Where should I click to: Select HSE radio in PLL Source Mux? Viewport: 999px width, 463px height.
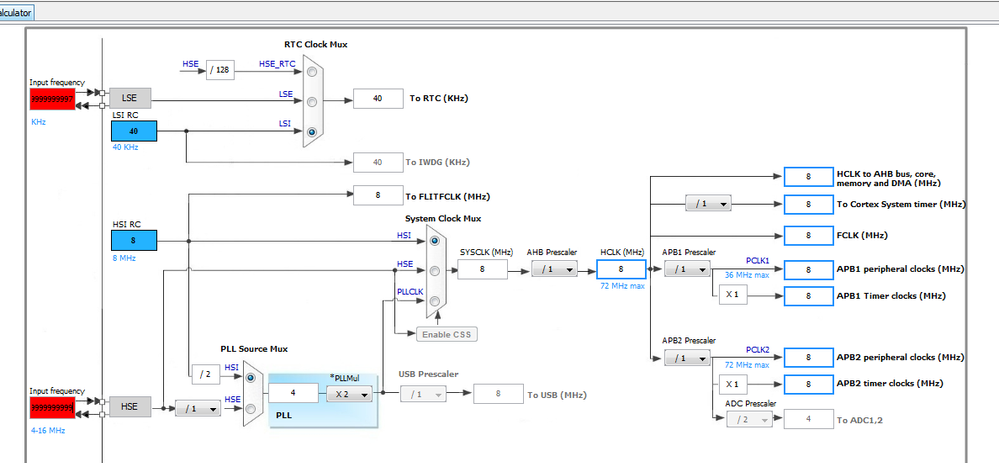[x=250, y=408]
